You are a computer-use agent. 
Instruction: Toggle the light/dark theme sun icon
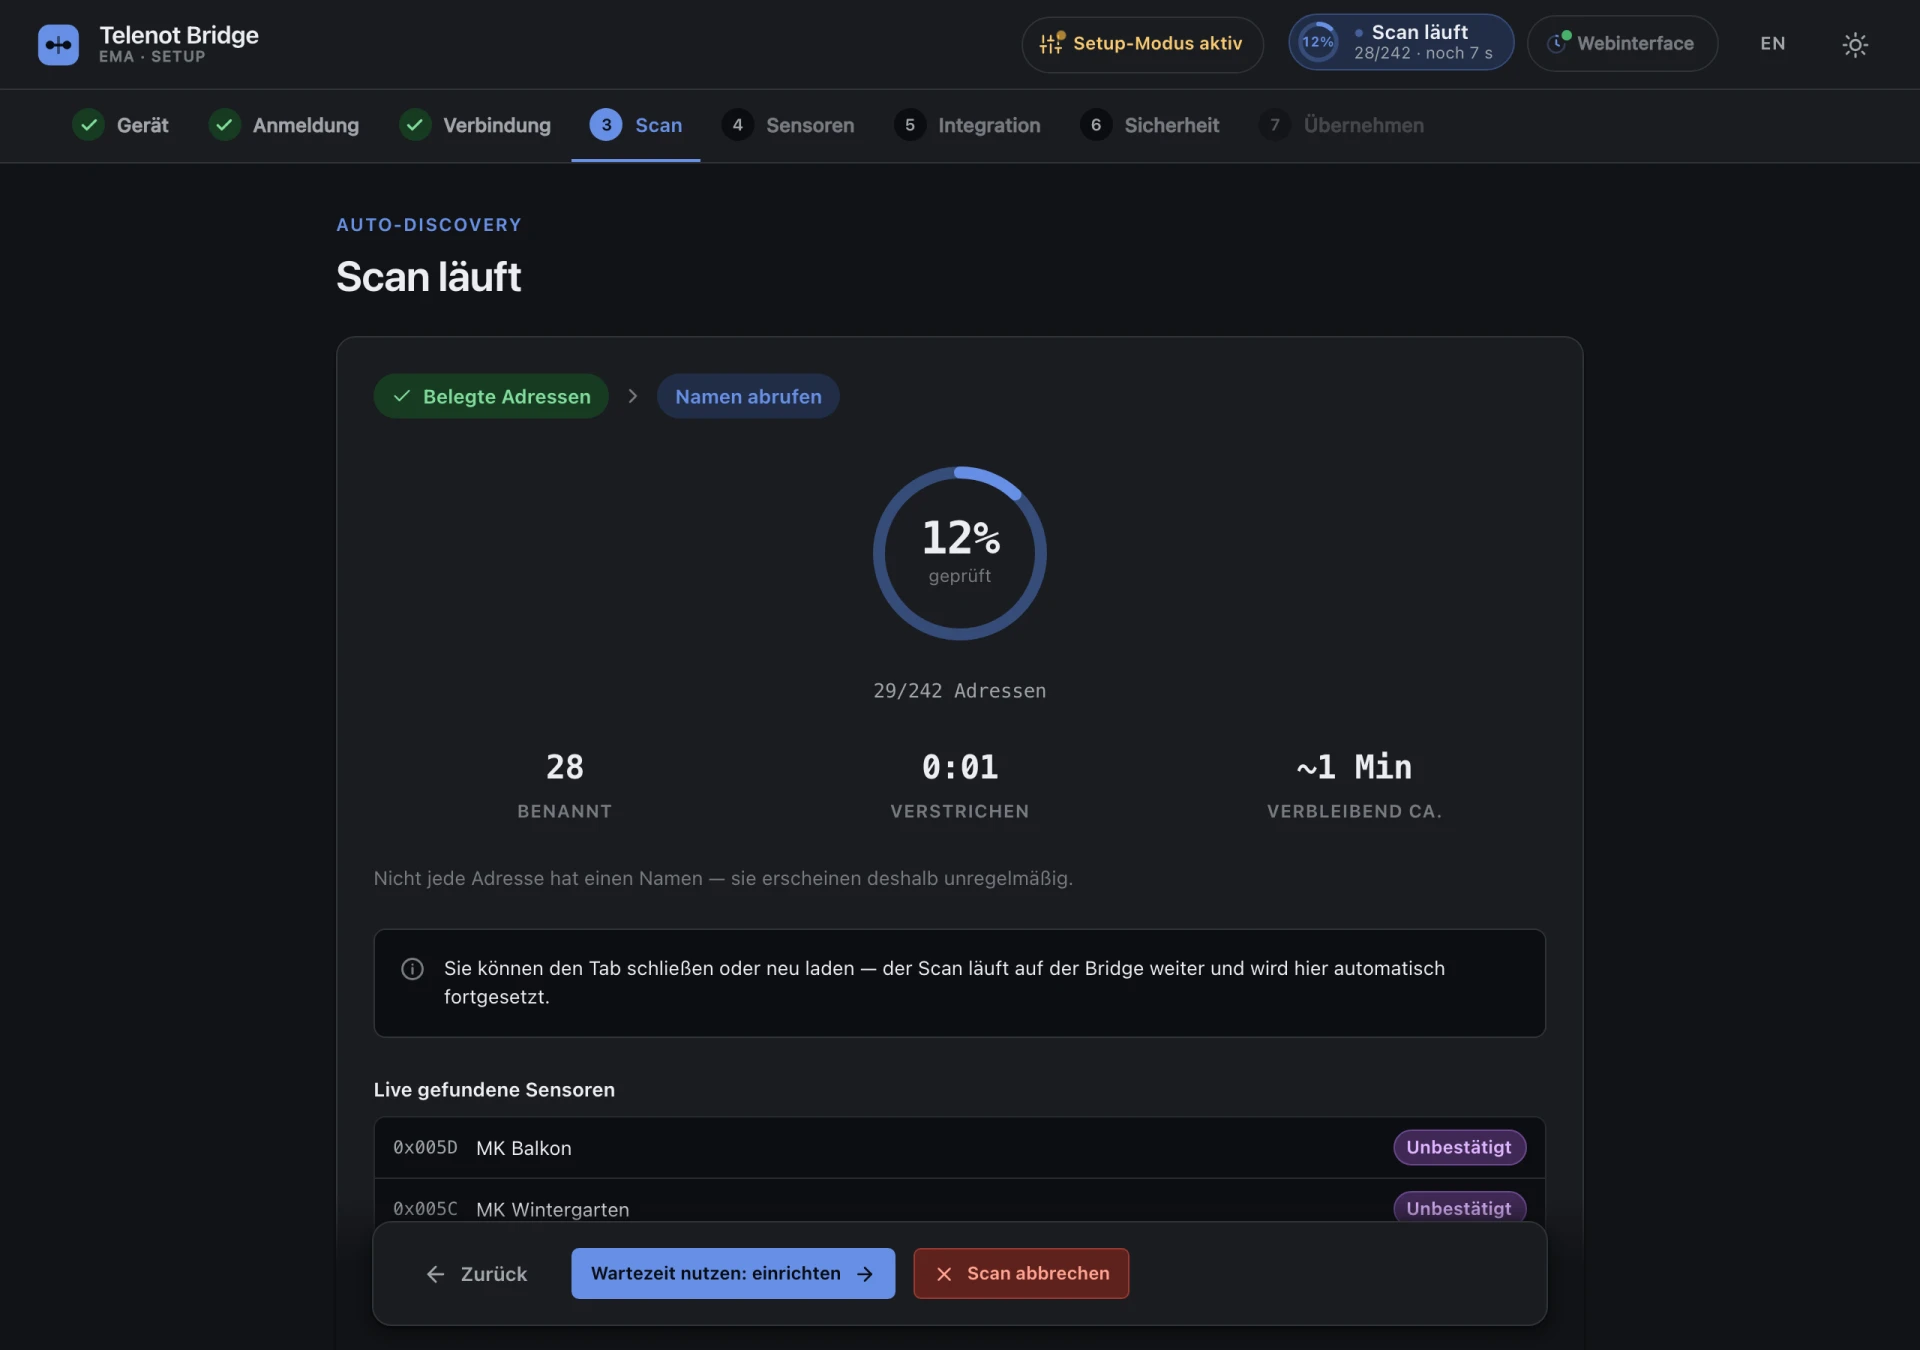pyautogui.click(x=1855, y=44)
